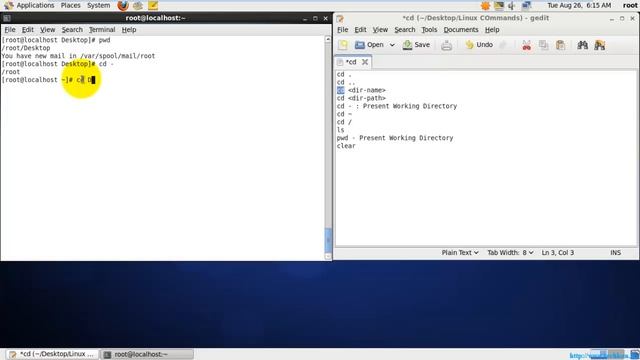Open the volume control tray icon

click(x=512, y=5)
